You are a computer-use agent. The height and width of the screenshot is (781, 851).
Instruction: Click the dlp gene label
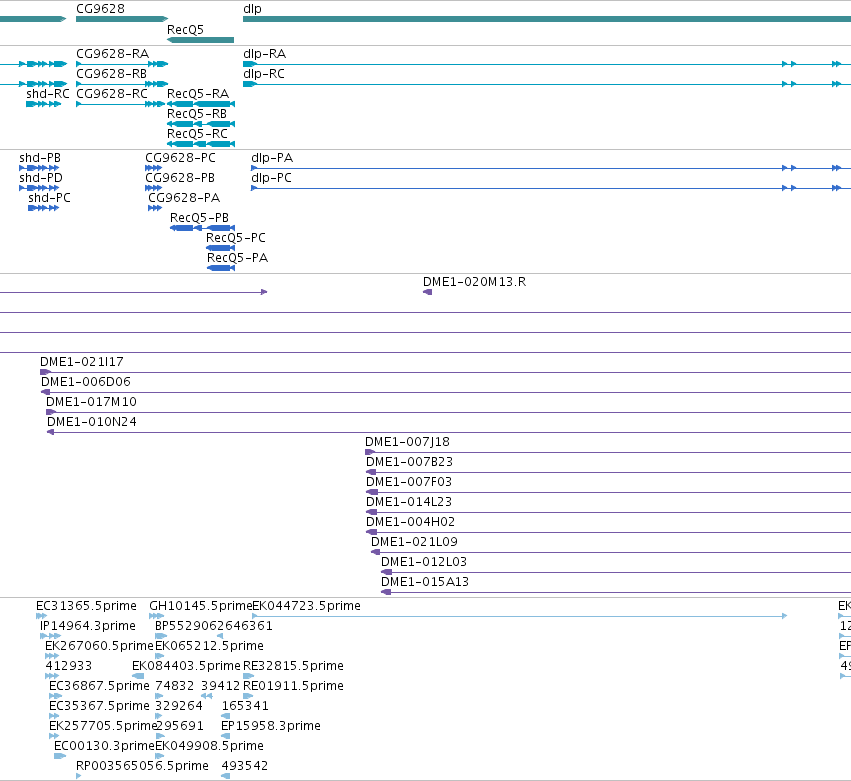coord(252,9)
